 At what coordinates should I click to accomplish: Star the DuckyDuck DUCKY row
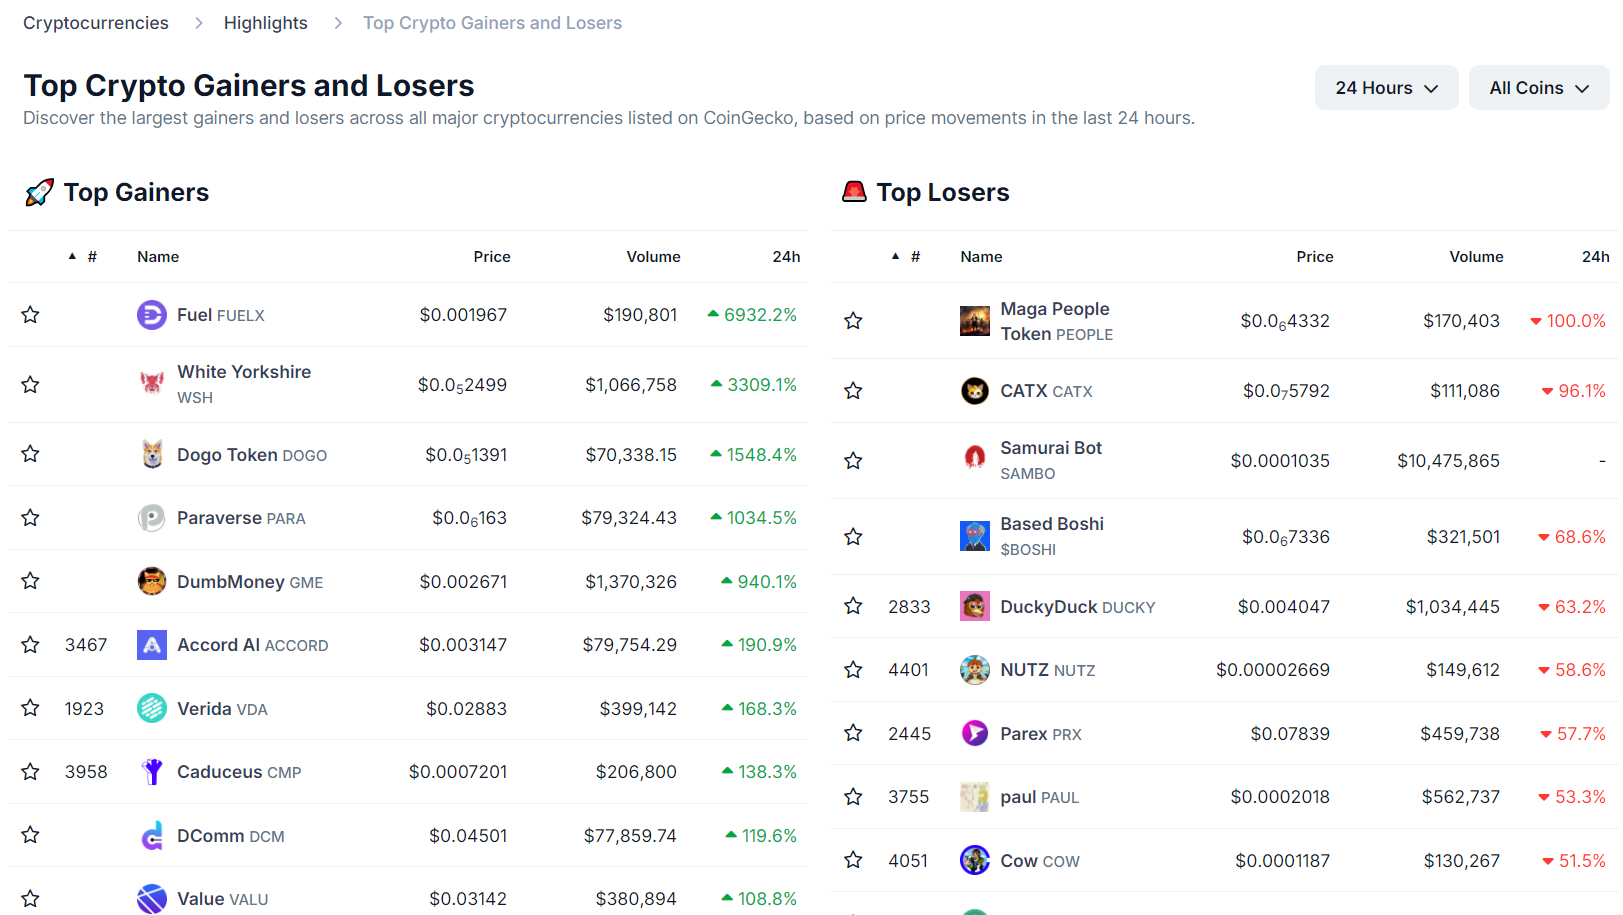point(853,606)
